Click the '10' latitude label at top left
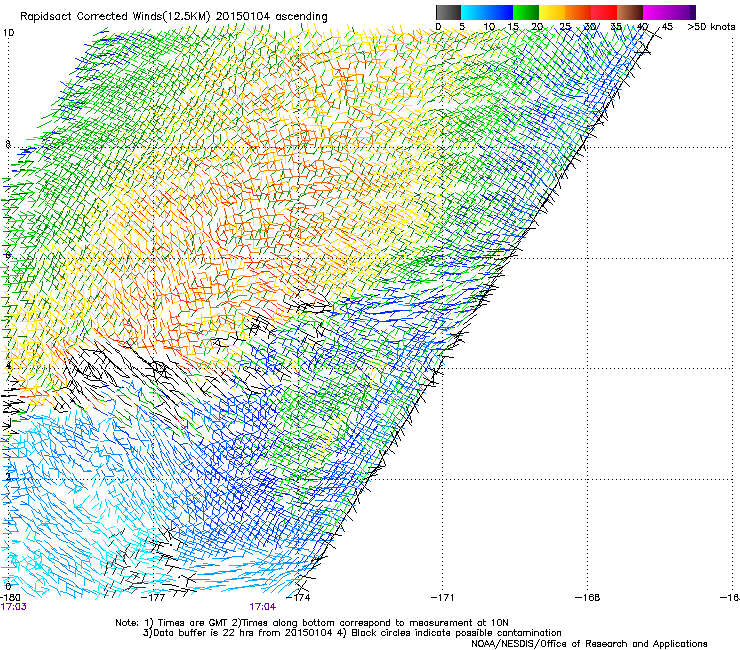 click(8, 33)
